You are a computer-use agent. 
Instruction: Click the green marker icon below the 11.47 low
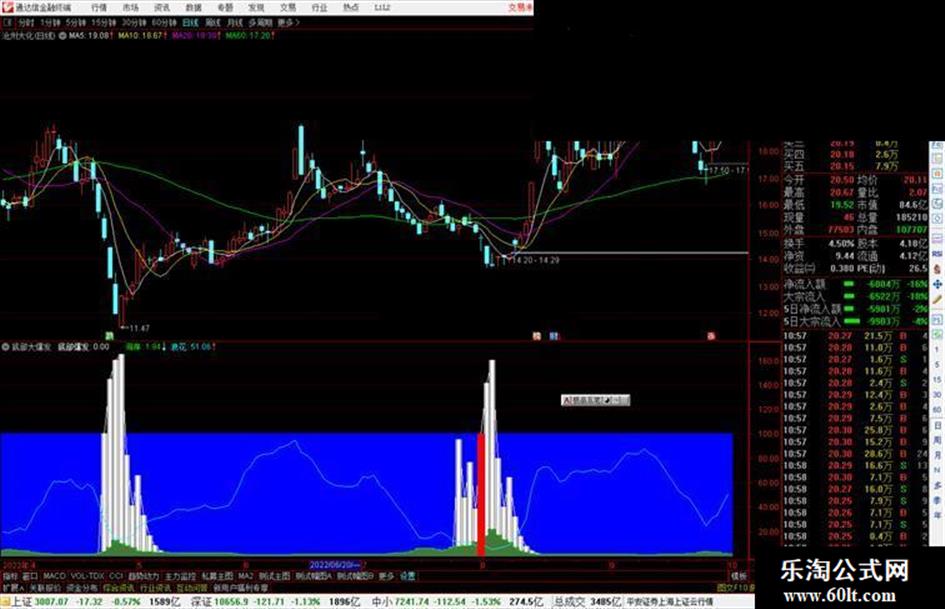[110, 336]
